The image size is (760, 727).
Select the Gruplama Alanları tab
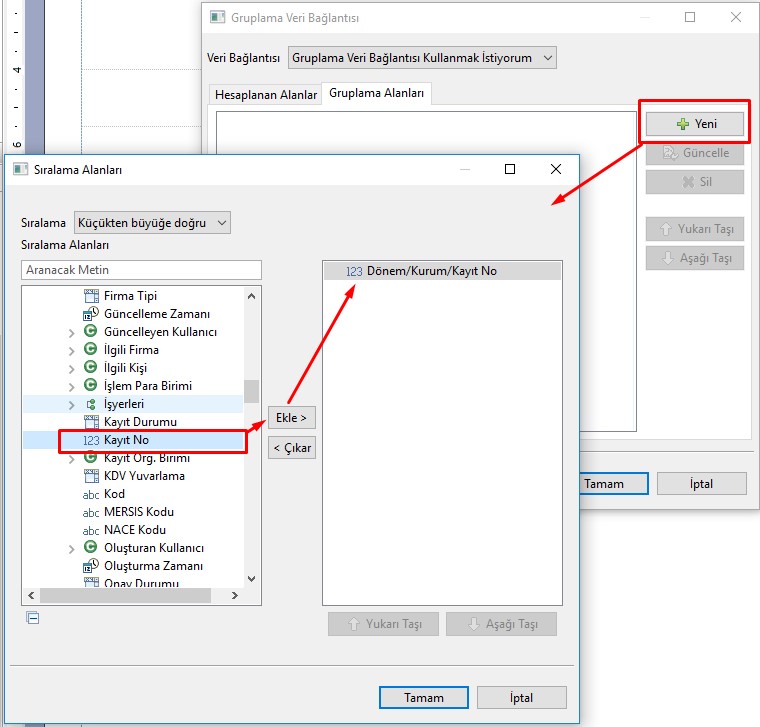tap(376, 94)
